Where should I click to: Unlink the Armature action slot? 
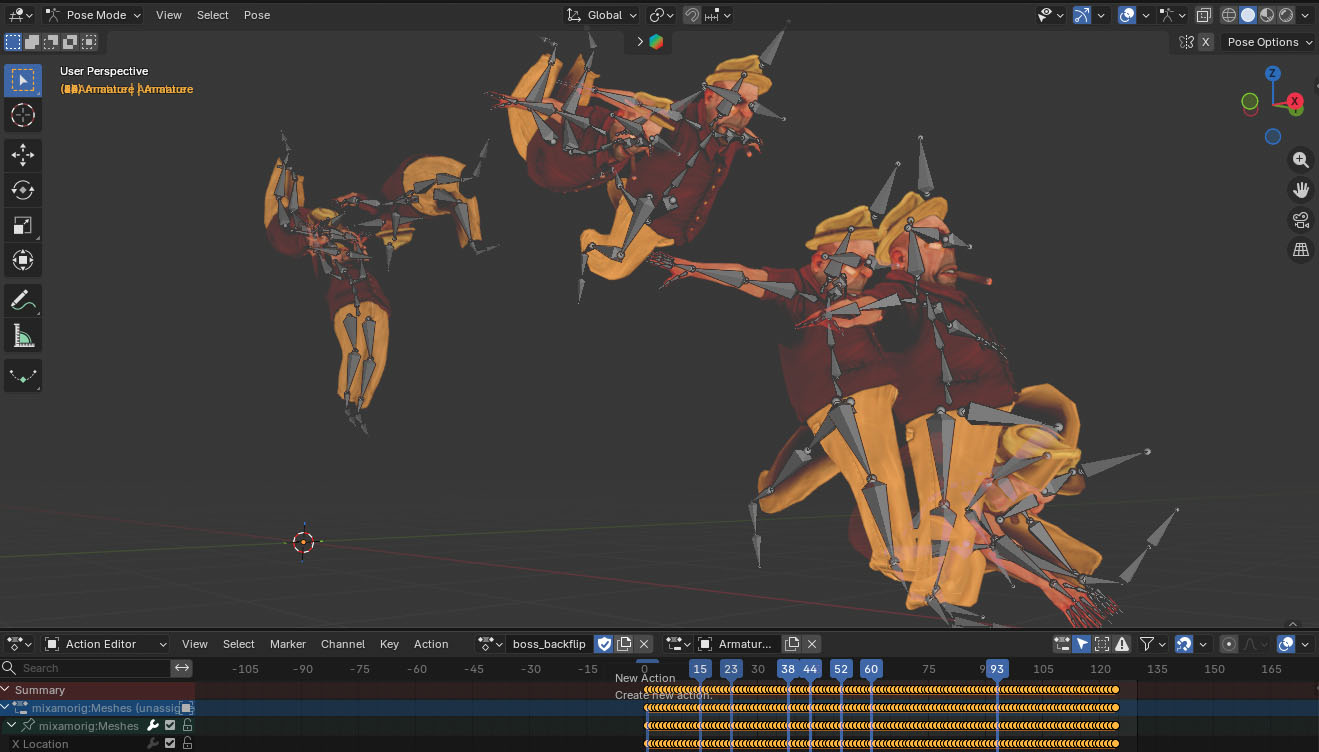pyautogui.click(x=812, y=644)
